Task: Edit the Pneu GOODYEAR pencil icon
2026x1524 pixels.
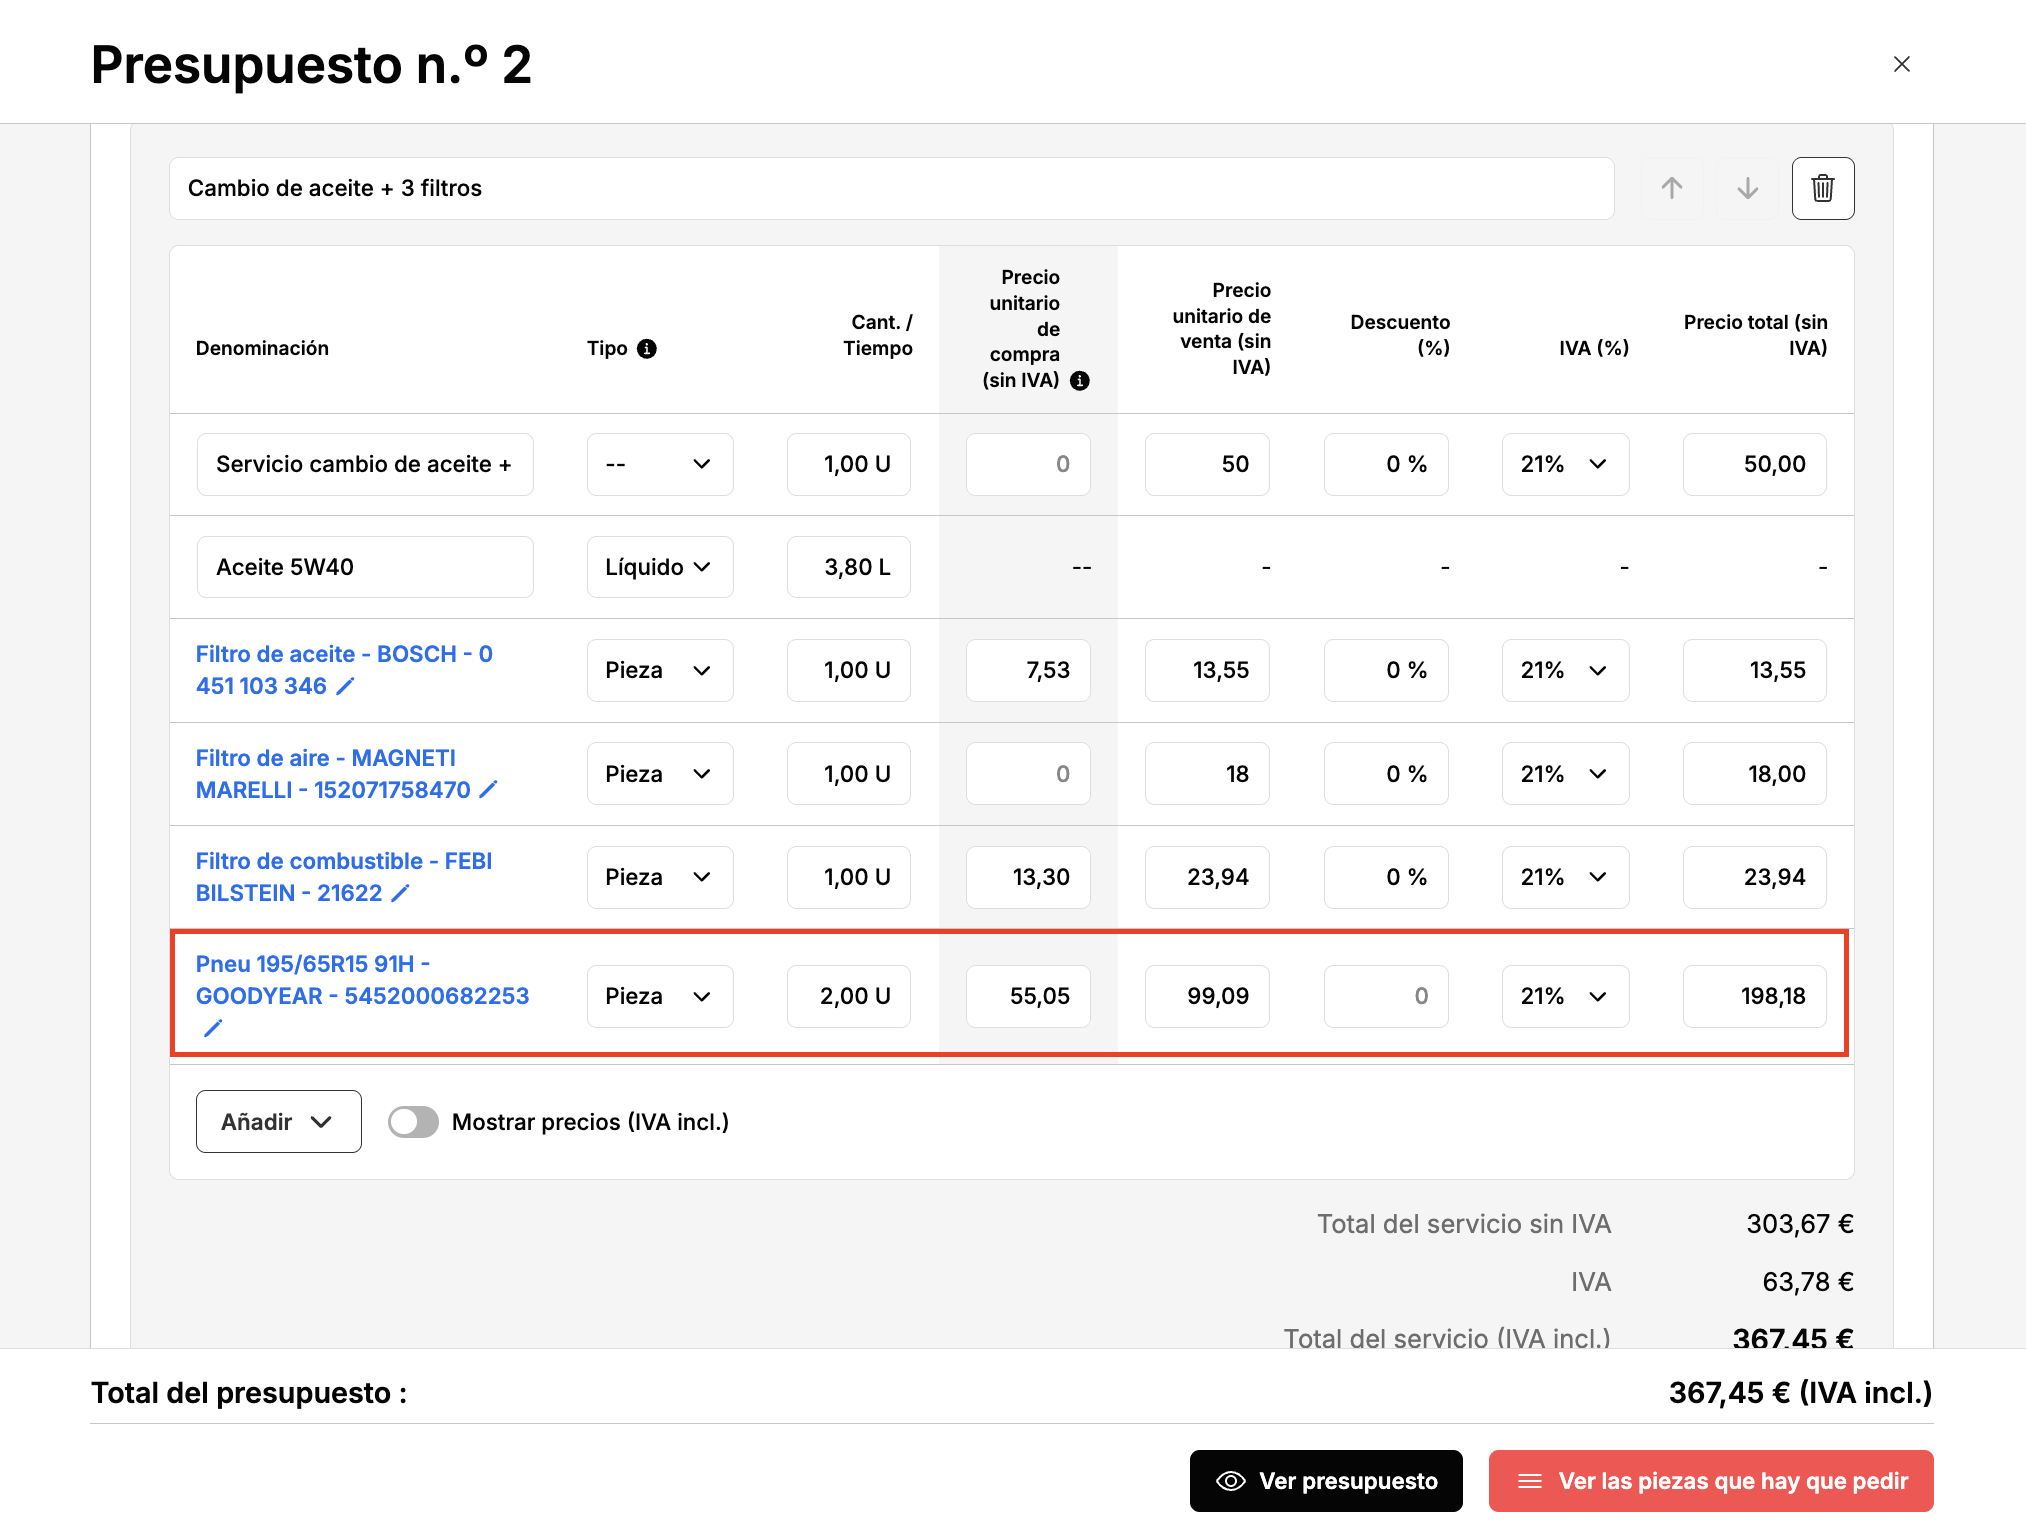Action: pos(212,1028)
